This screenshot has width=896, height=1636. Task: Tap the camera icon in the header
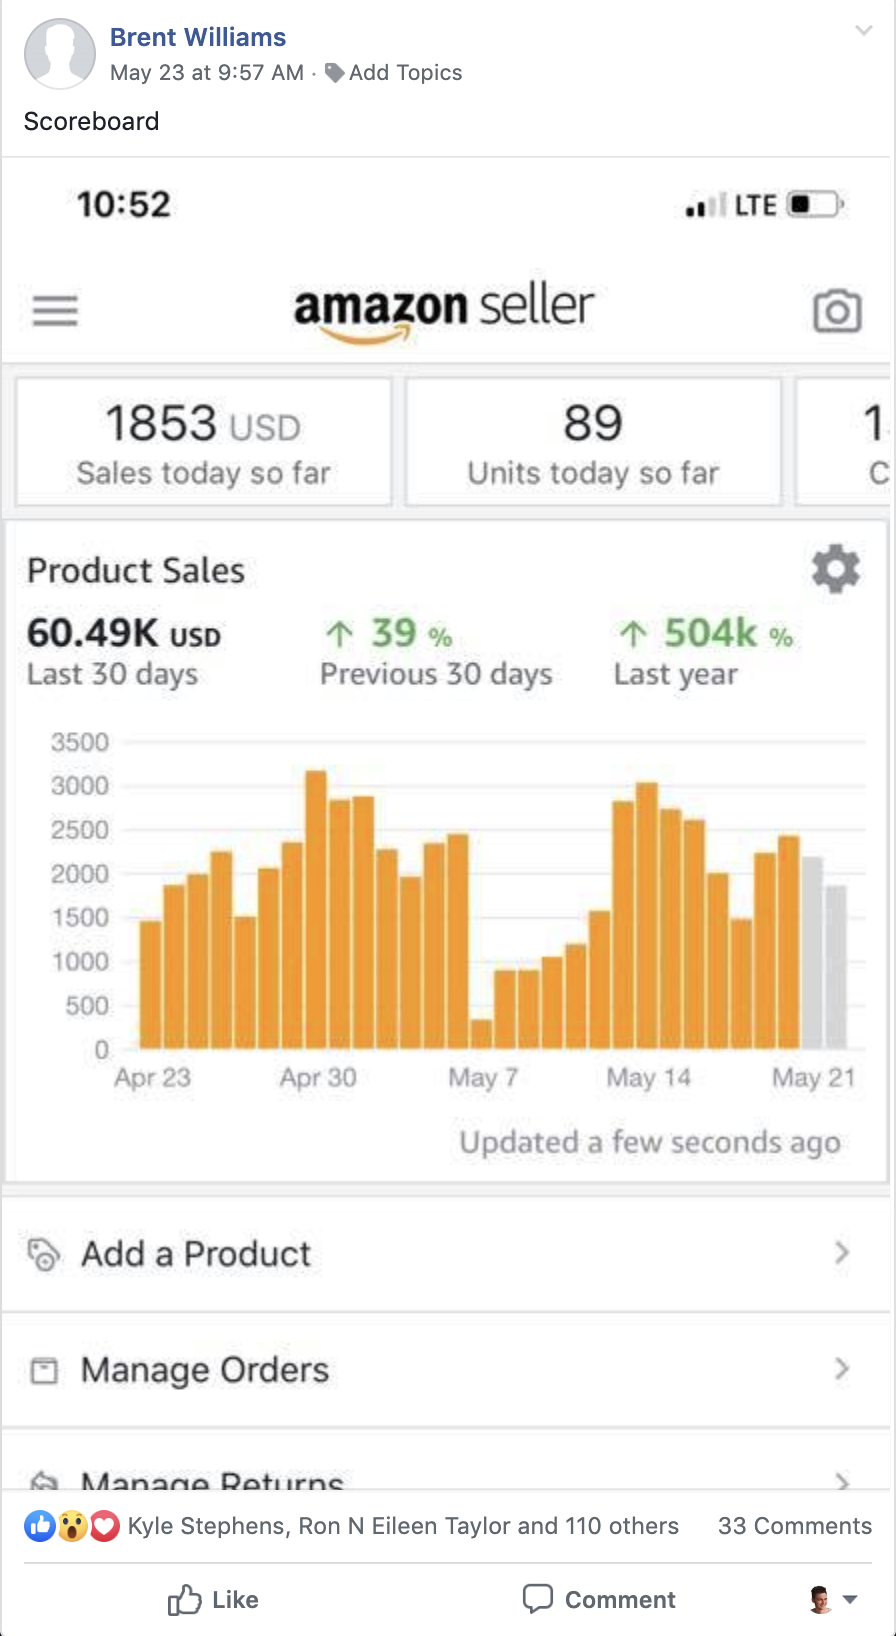[837, 311]
